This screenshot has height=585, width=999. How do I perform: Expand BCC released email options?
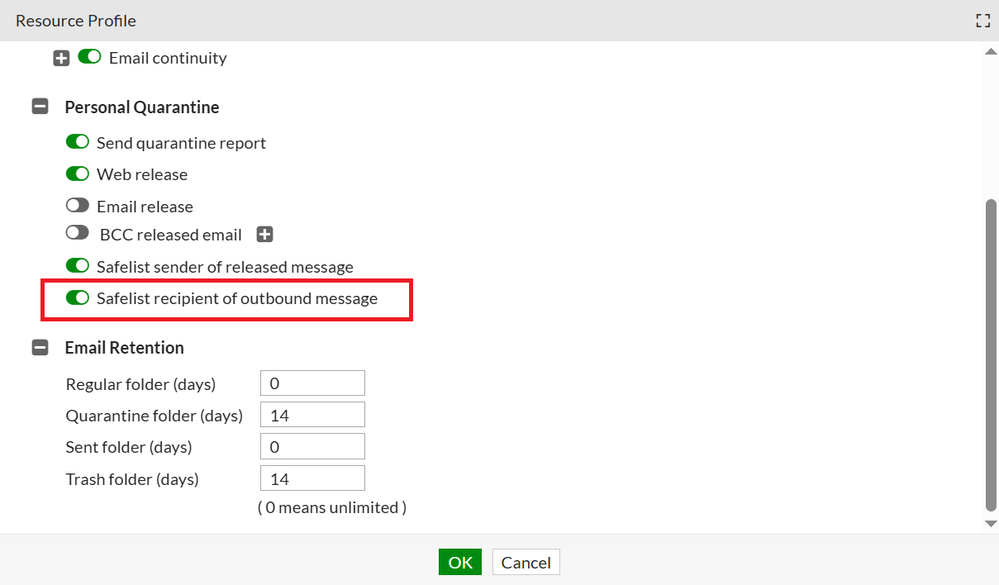(264, 235)
